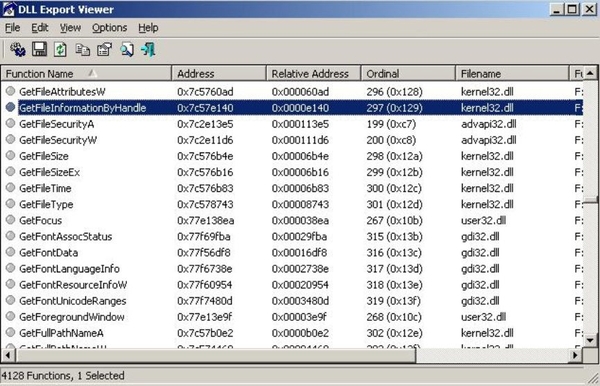The image size is (600, 386).
Task: Select bullet beside GetFontData row
Action: (x=11, y=252)
